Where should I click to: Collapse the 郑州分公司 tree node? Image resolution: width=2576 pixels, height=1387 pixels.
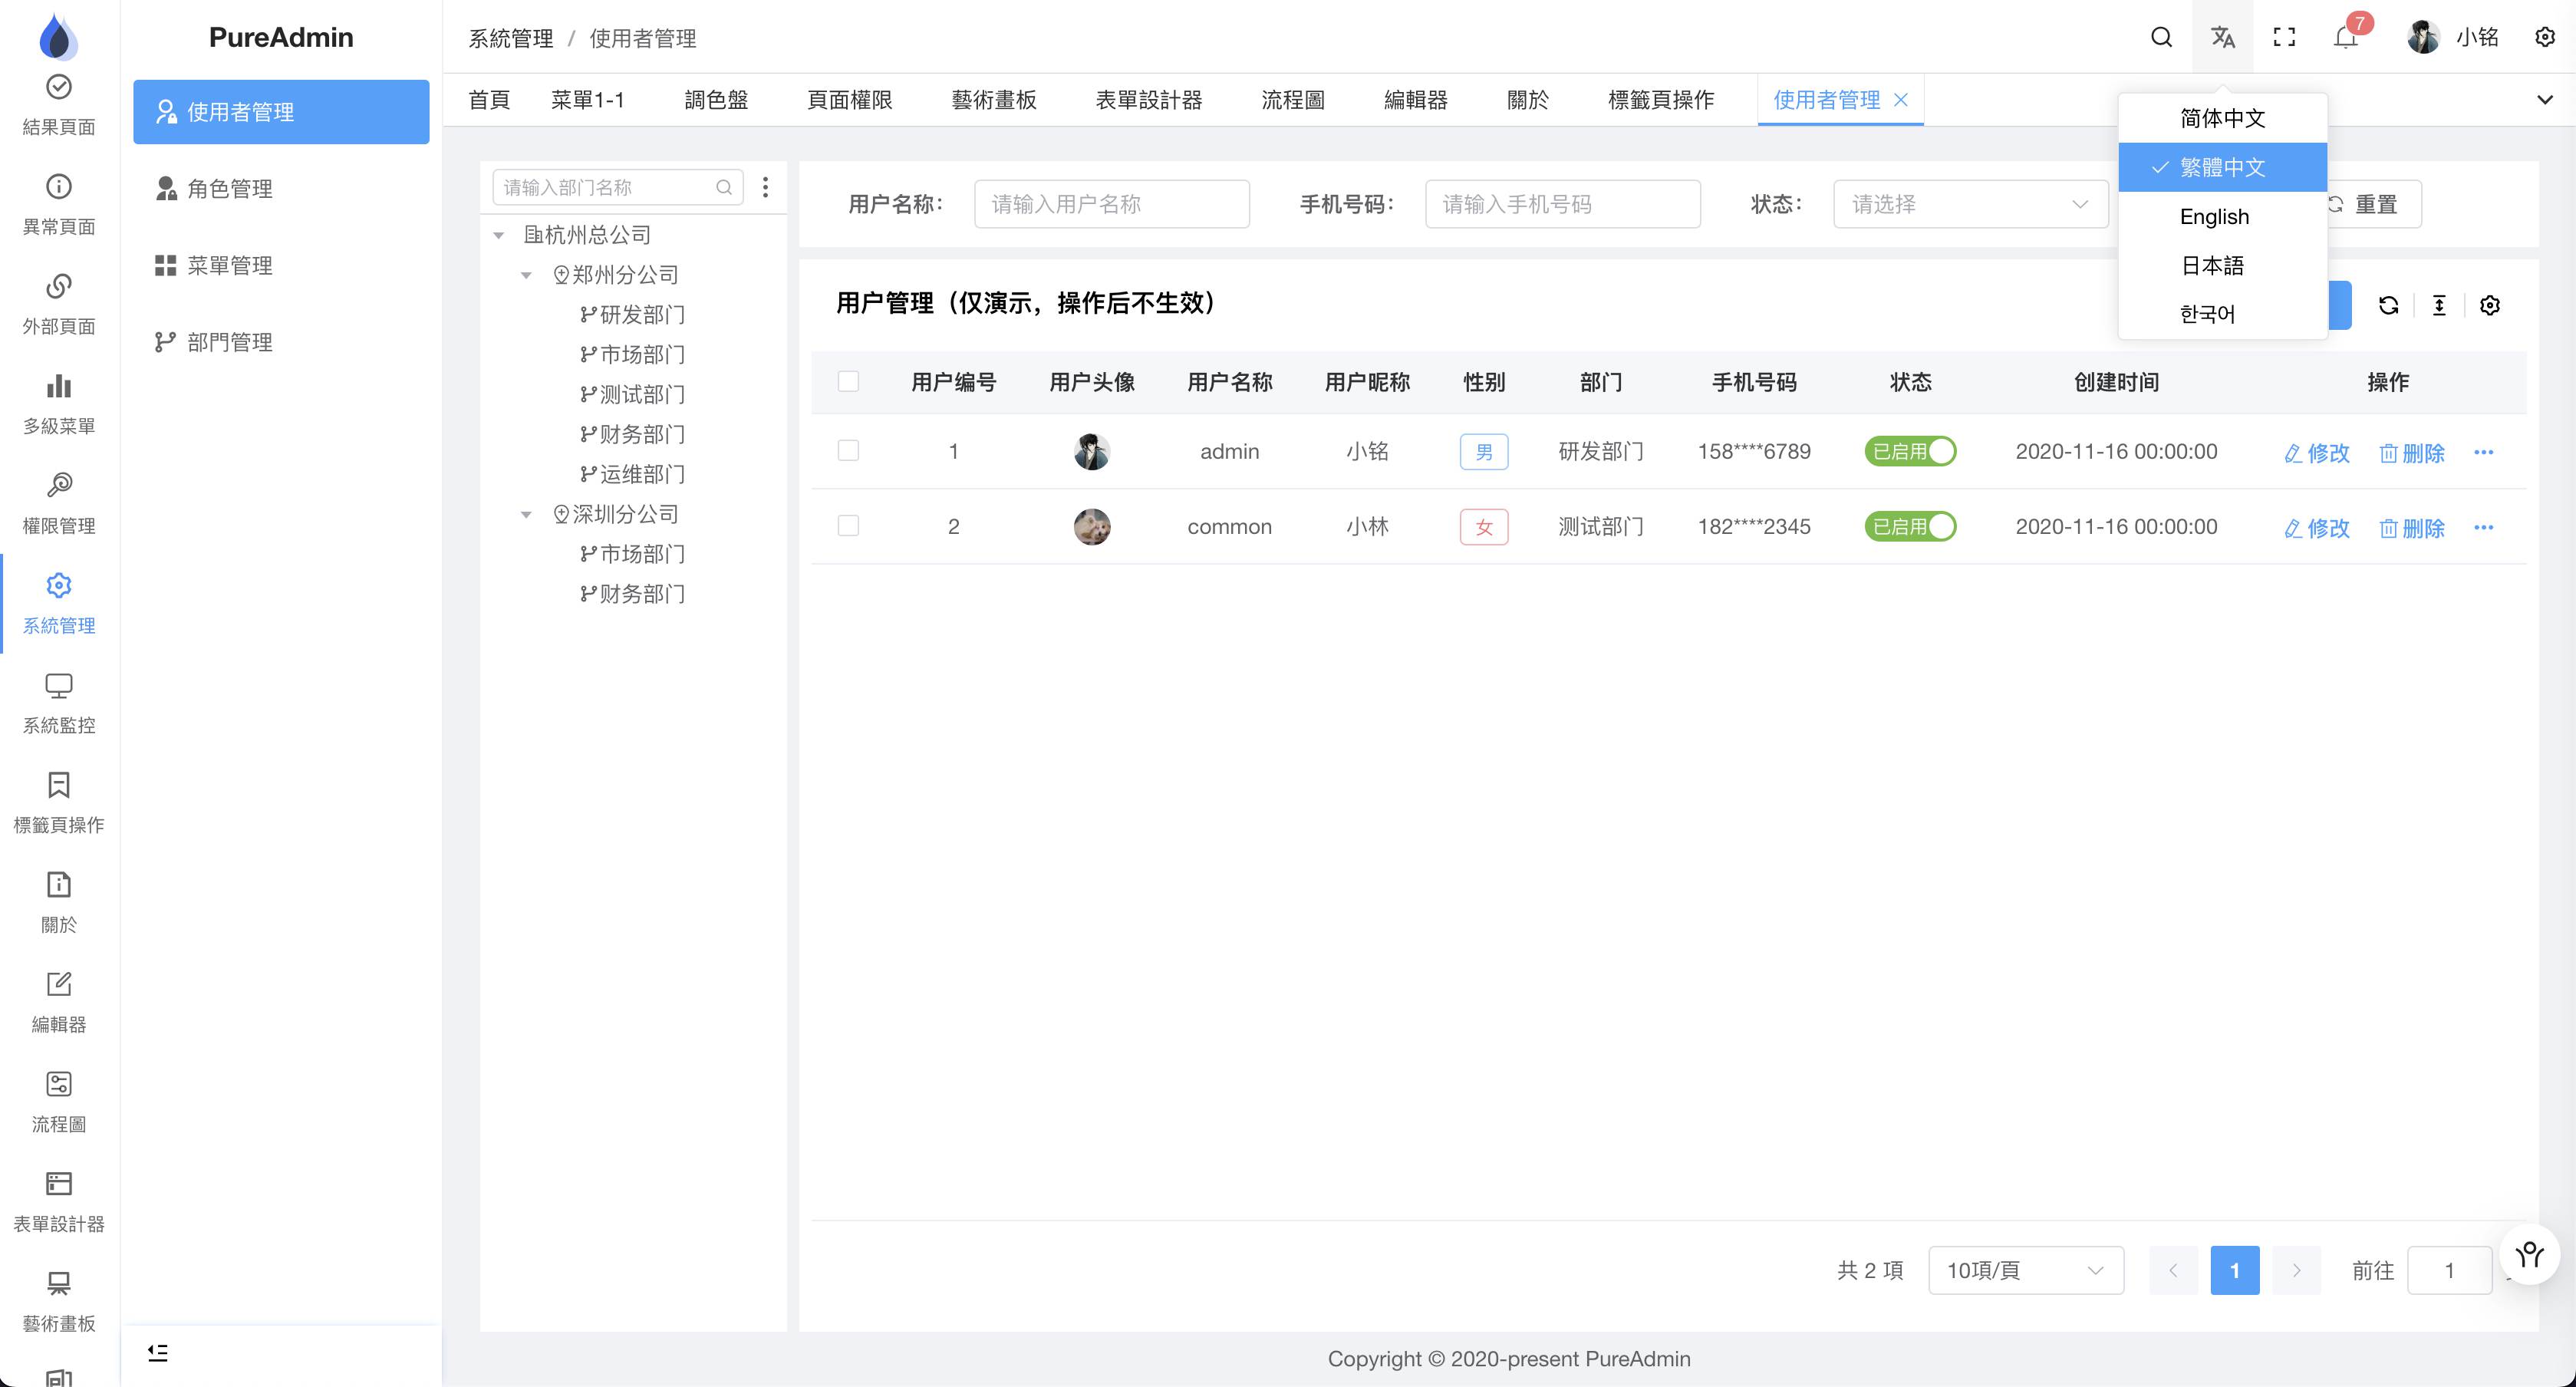click(526, 275)
